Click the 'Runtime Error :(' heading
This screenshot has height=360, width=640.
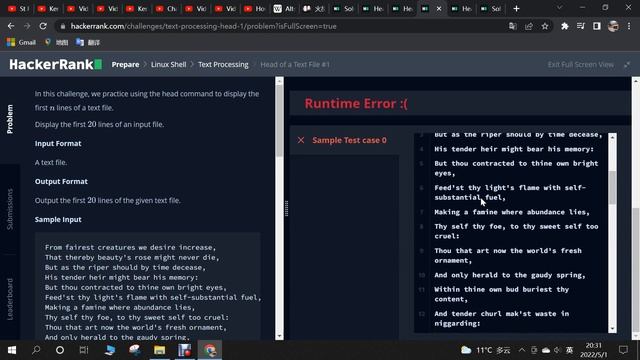(x=356, y=103)
